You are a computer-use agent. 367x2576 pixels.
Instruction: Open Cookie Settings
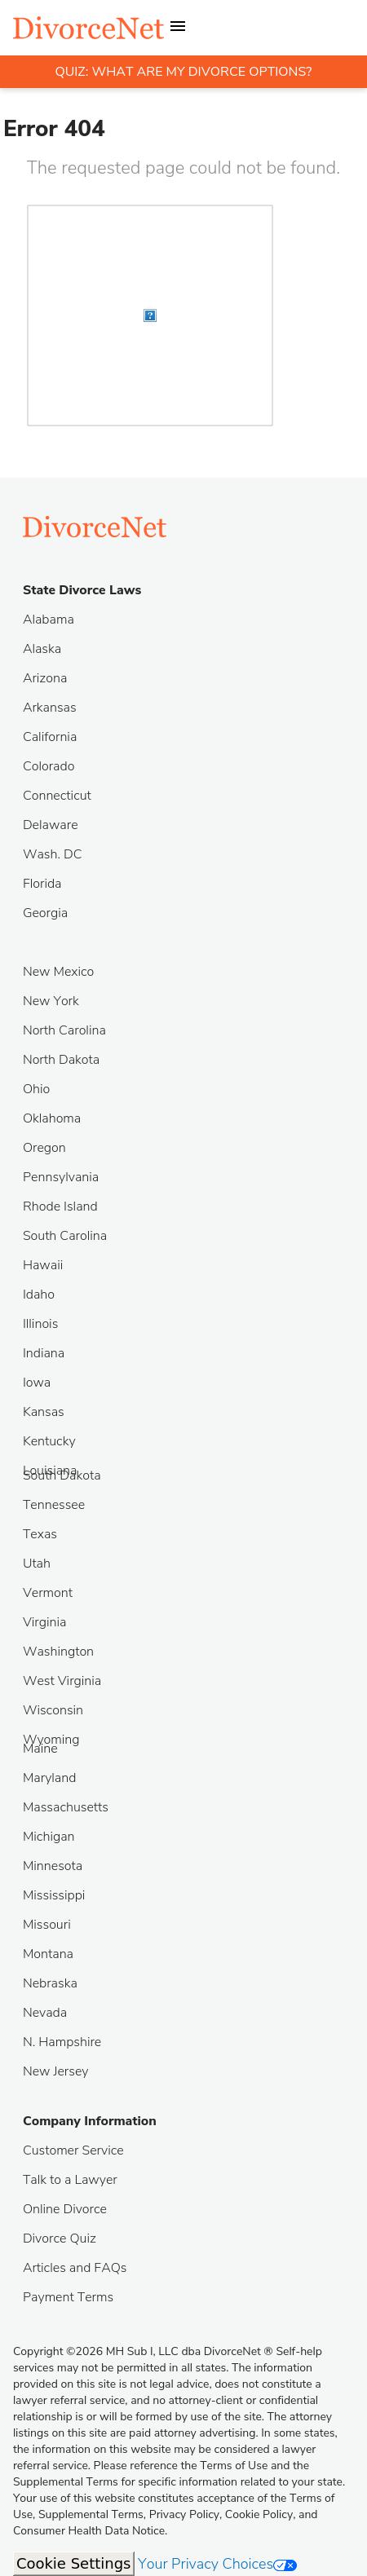(x=73, y=2556)
